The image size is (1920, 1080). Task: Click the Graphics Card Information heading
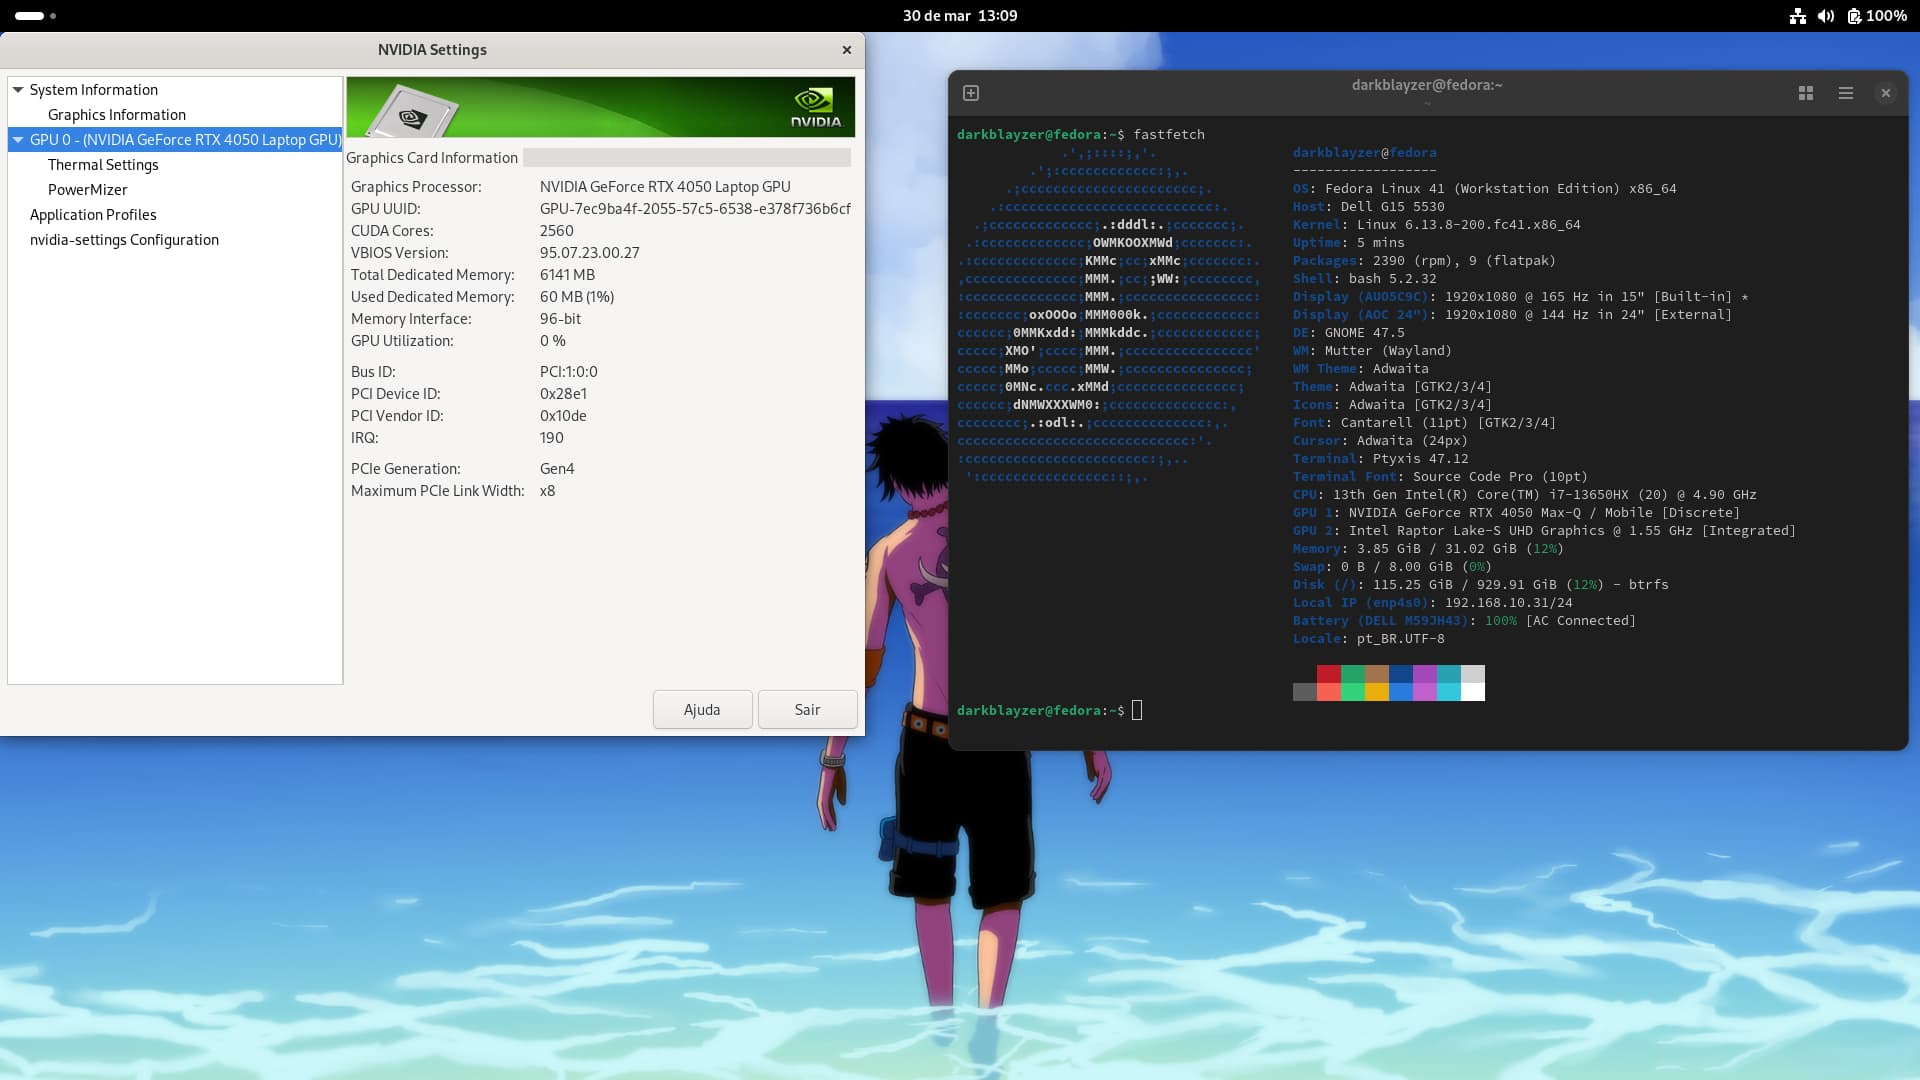(432, 158)
